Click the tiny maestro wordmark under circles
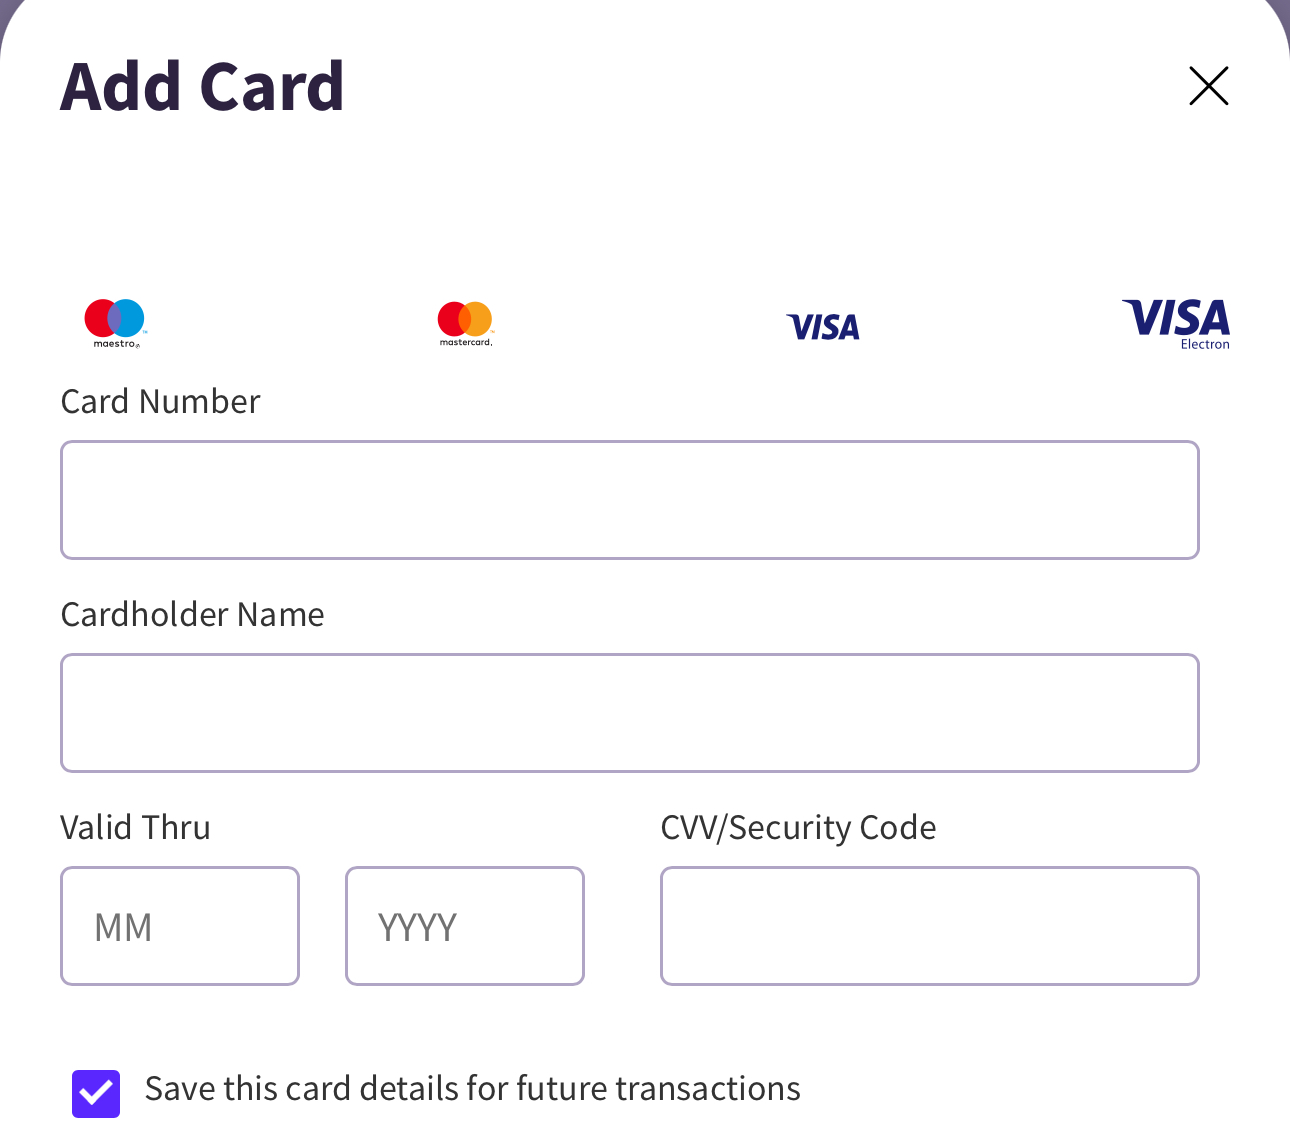1290x1136 pixels. (x=116, y=344)
